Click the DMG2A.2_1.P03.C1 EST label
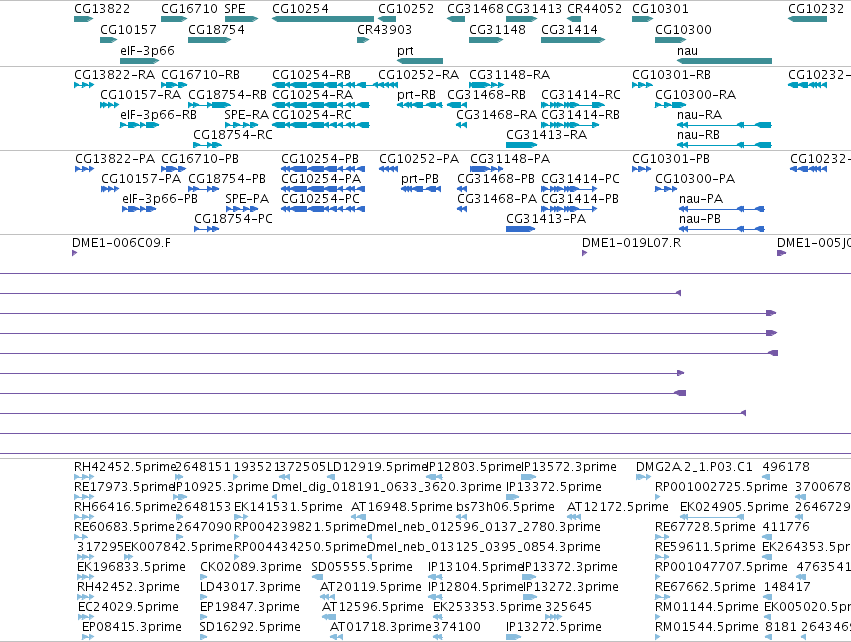The image size is (851, 642). (x=694, y=467)
